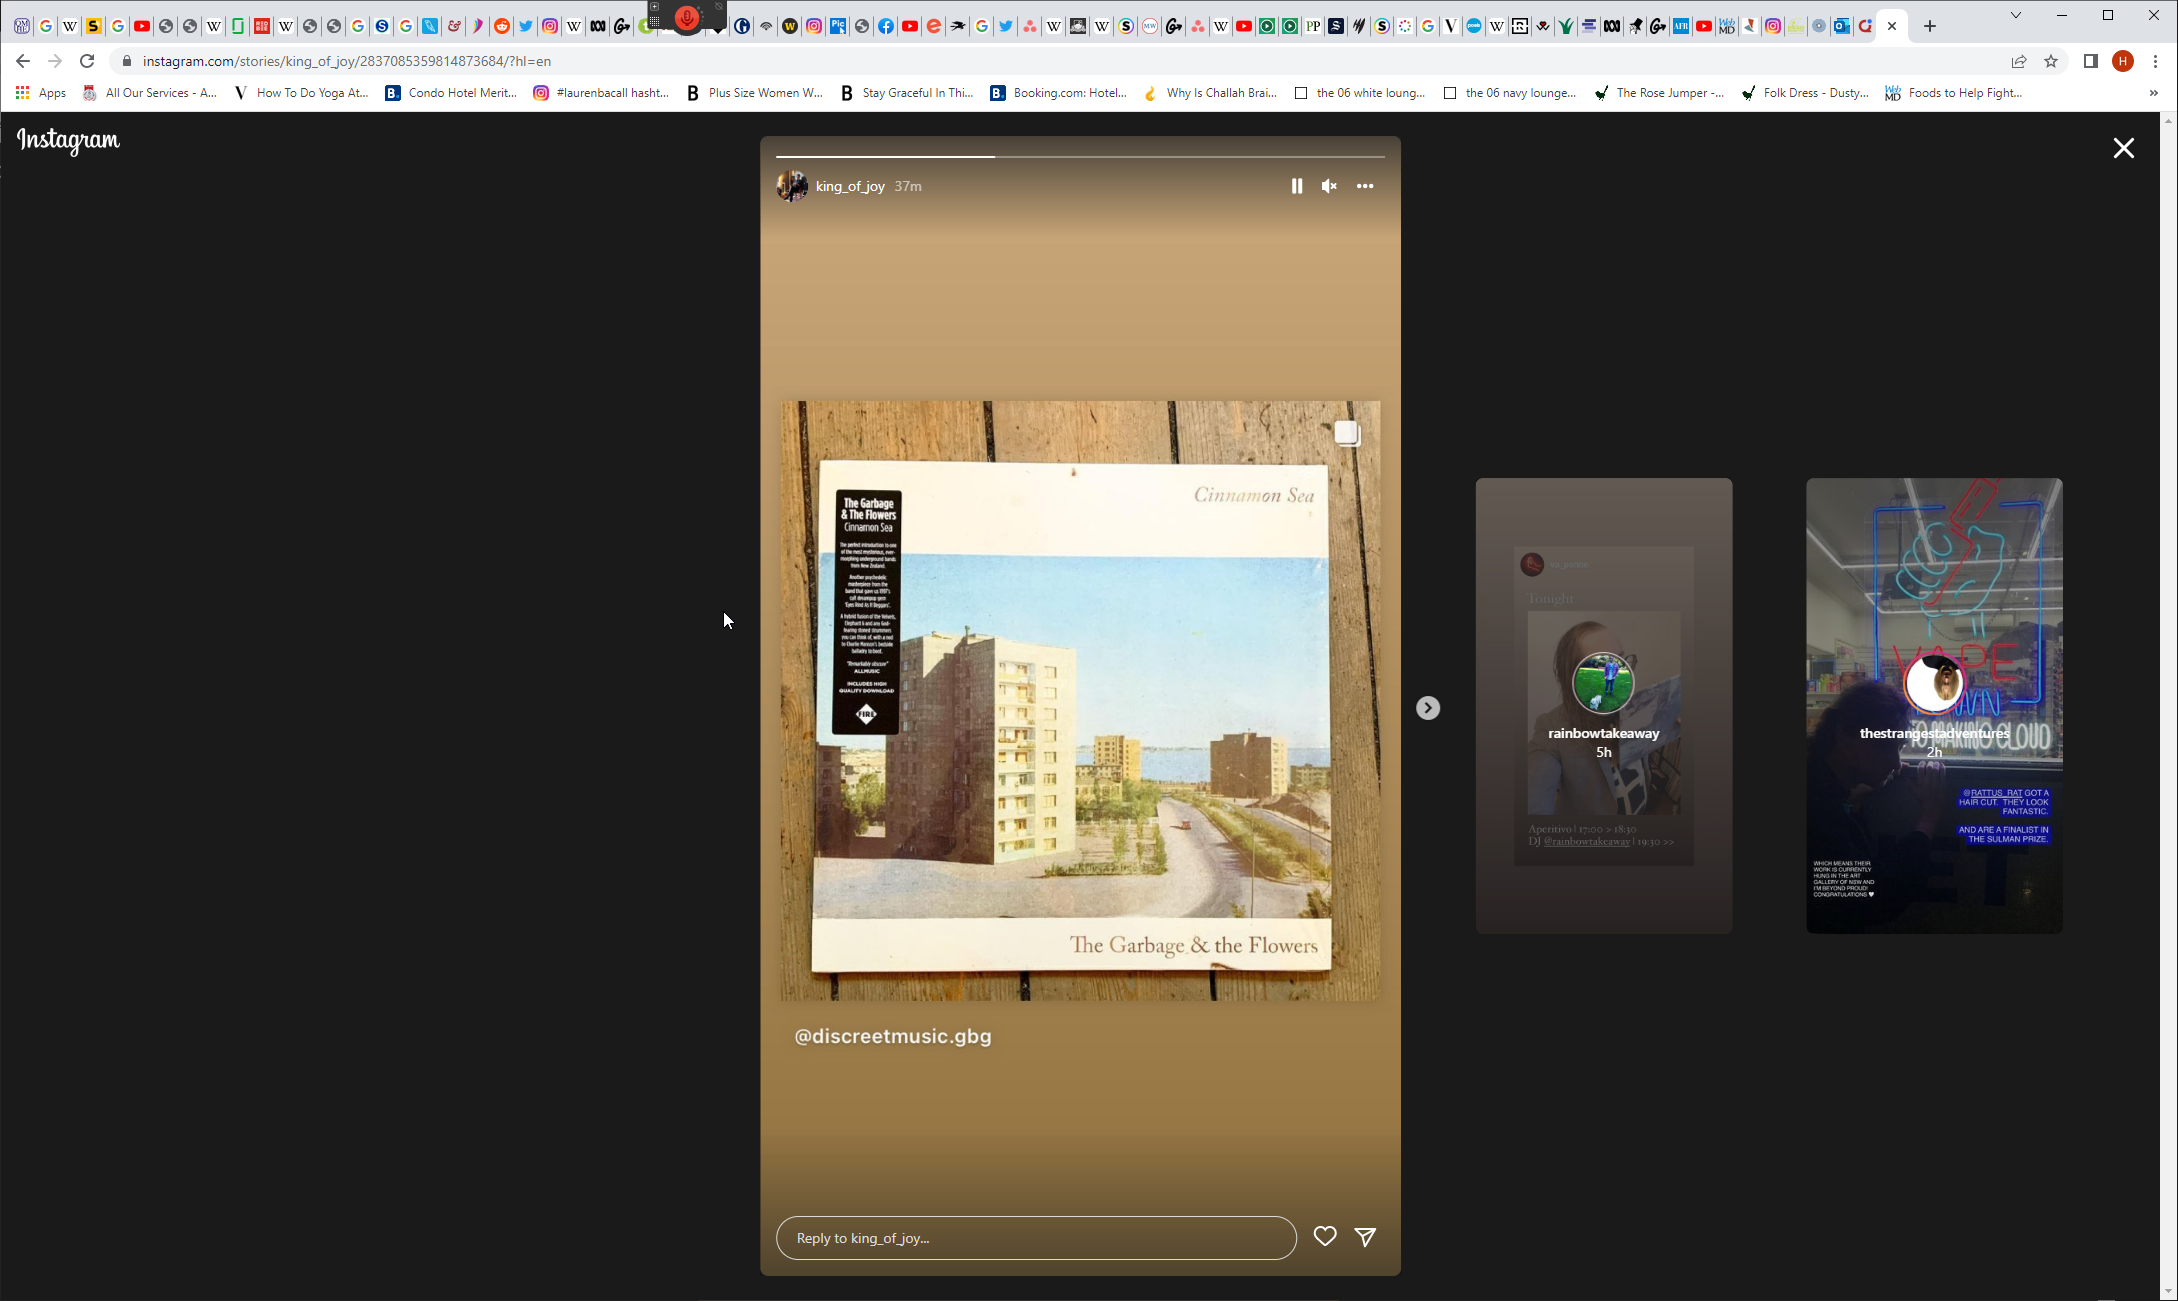Click the Instagram logo

[68, 141]
